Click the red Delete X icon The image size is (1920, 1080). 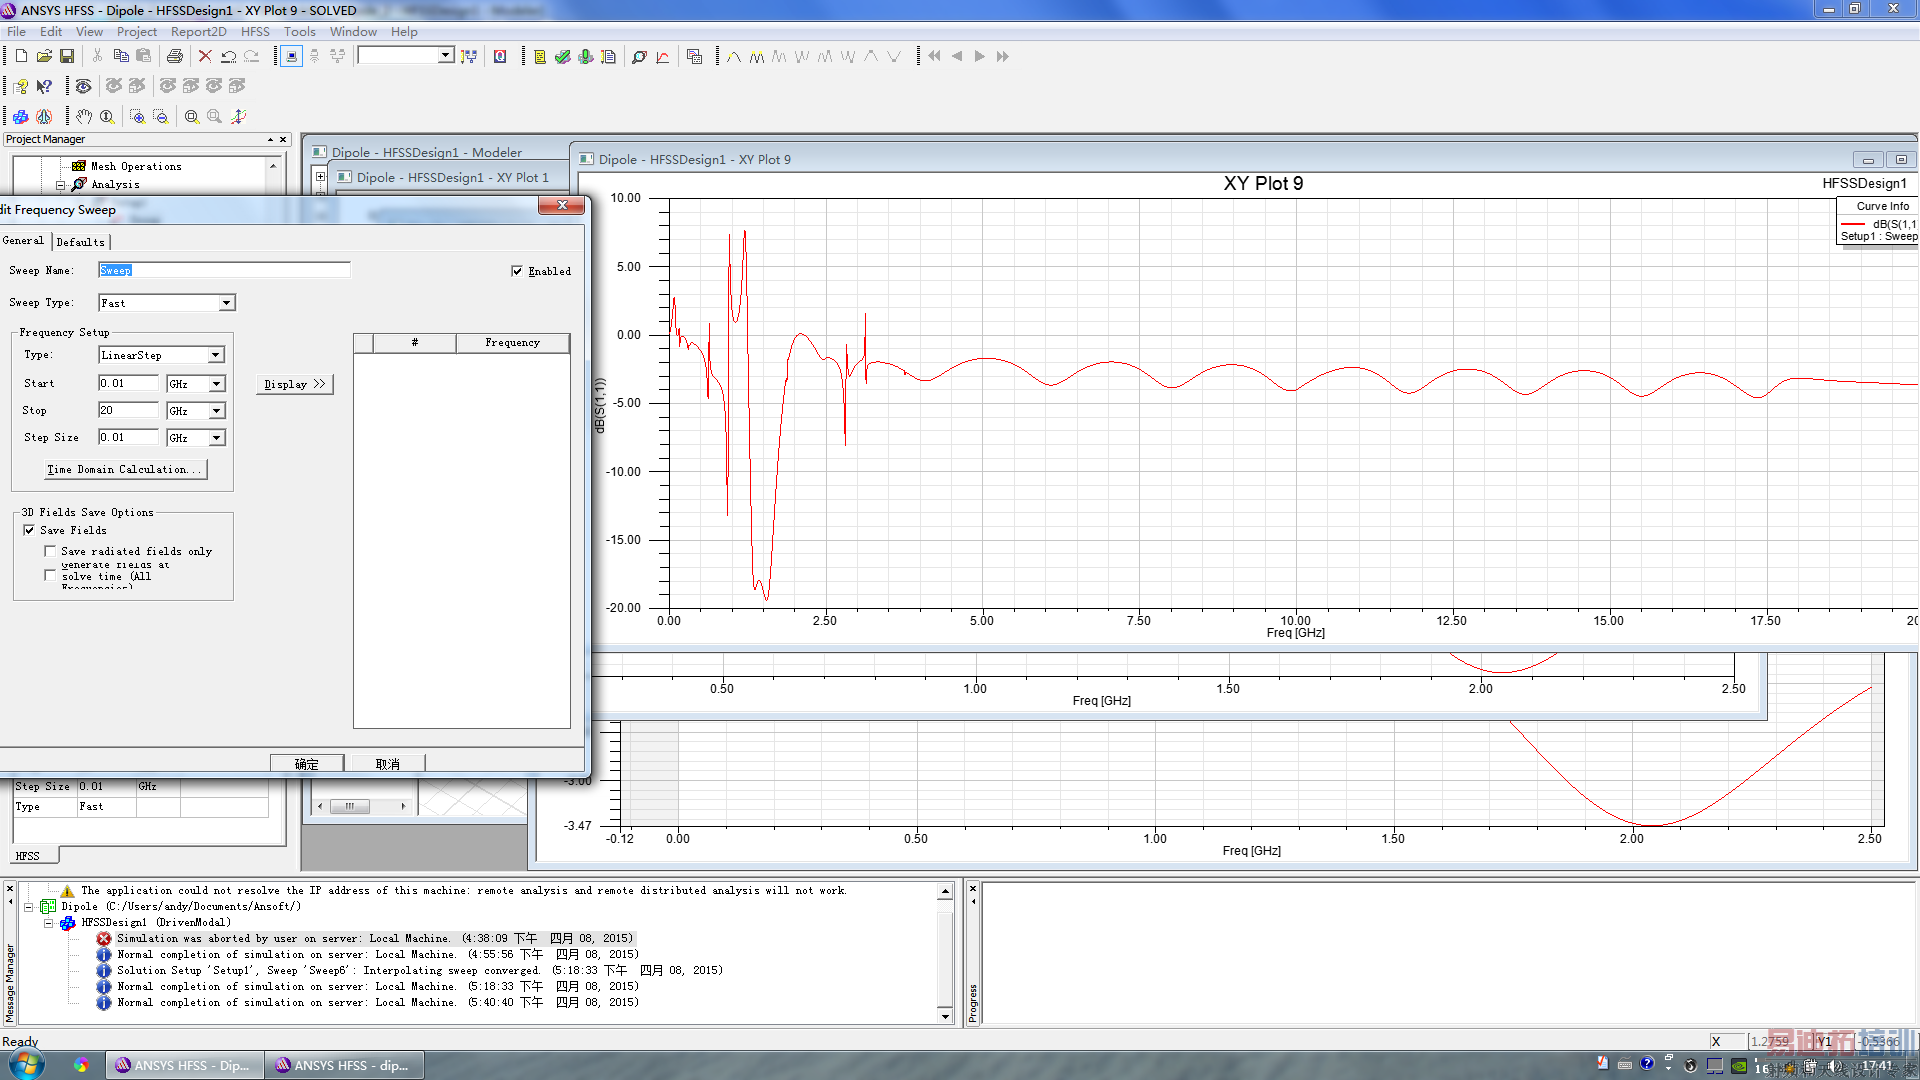click(x=205, y=56)
